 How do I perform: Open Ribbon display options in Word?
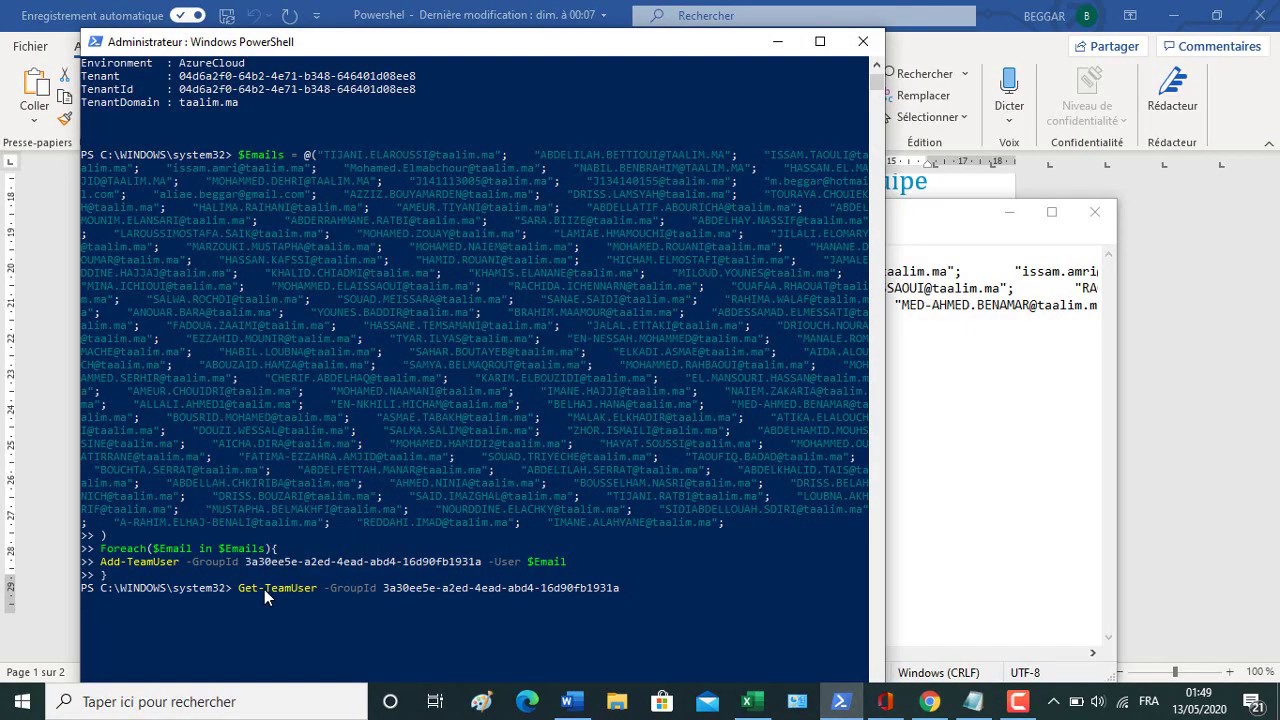pos(1130,15)
